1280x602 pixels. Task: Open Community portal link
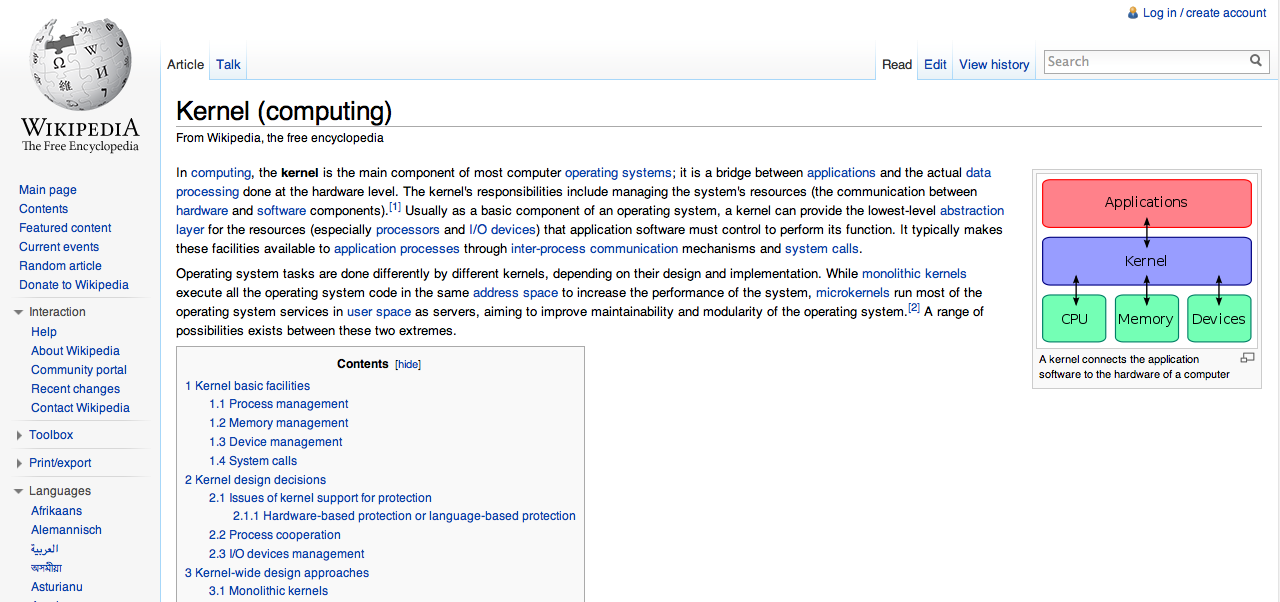[x=79, y=370]
